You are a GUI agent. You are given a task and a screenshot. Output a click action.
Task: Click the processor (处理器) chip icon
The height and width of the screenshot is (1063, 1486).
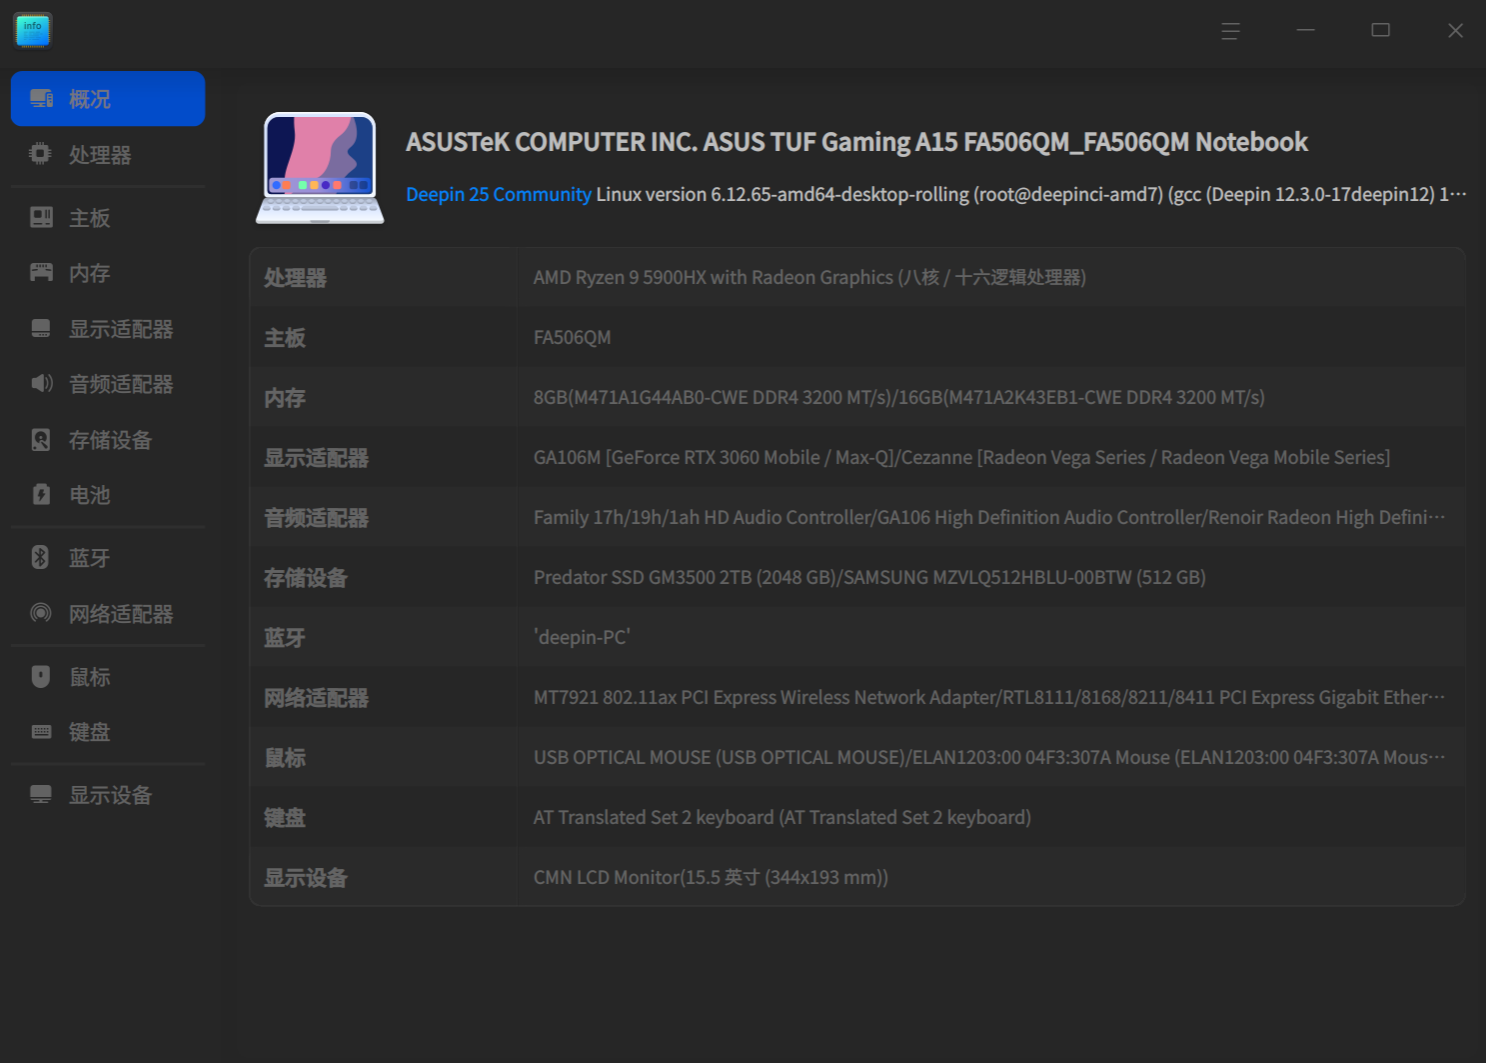tap(40, 154)
